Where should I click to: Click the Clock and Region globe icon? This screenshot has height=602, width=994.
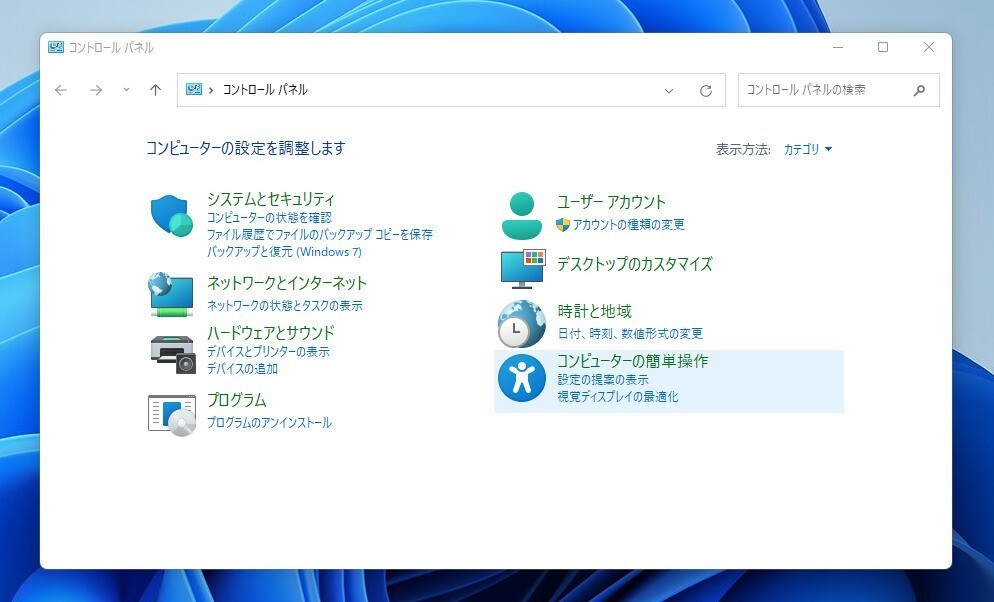pyautogui.click(x=521, y=323)
